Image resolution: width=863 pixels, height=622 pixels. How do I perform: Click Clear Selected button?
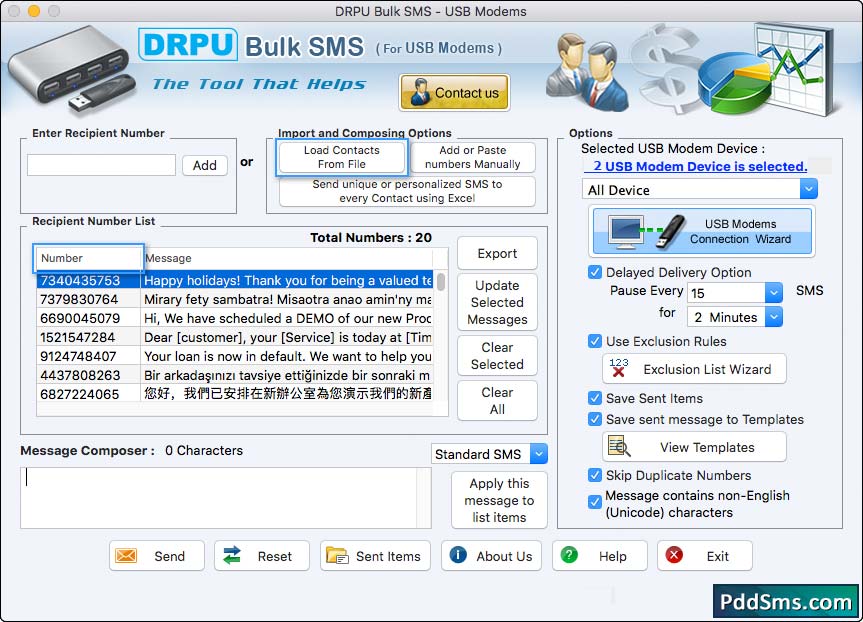pos(497,356)
